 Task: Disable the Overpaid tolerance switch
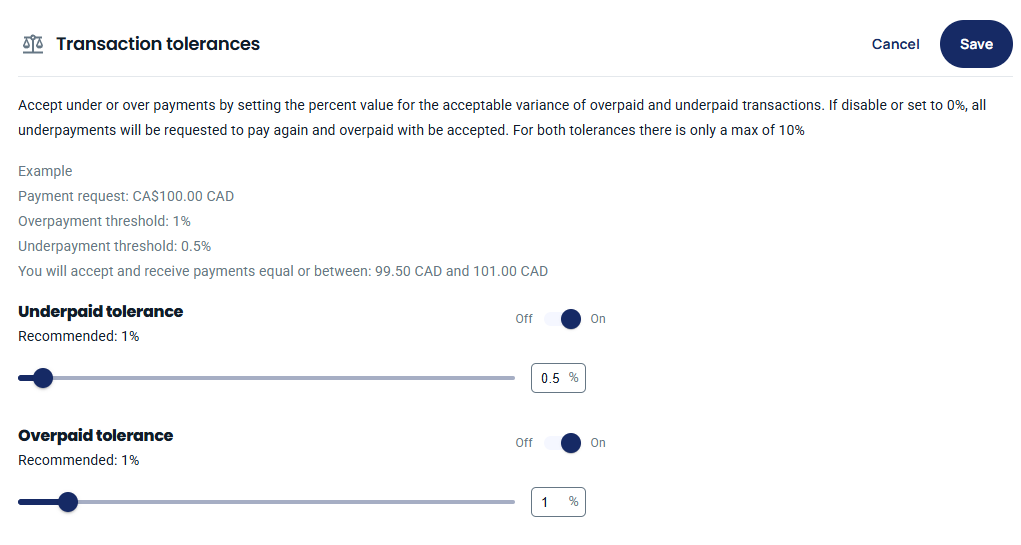(563, 443)
